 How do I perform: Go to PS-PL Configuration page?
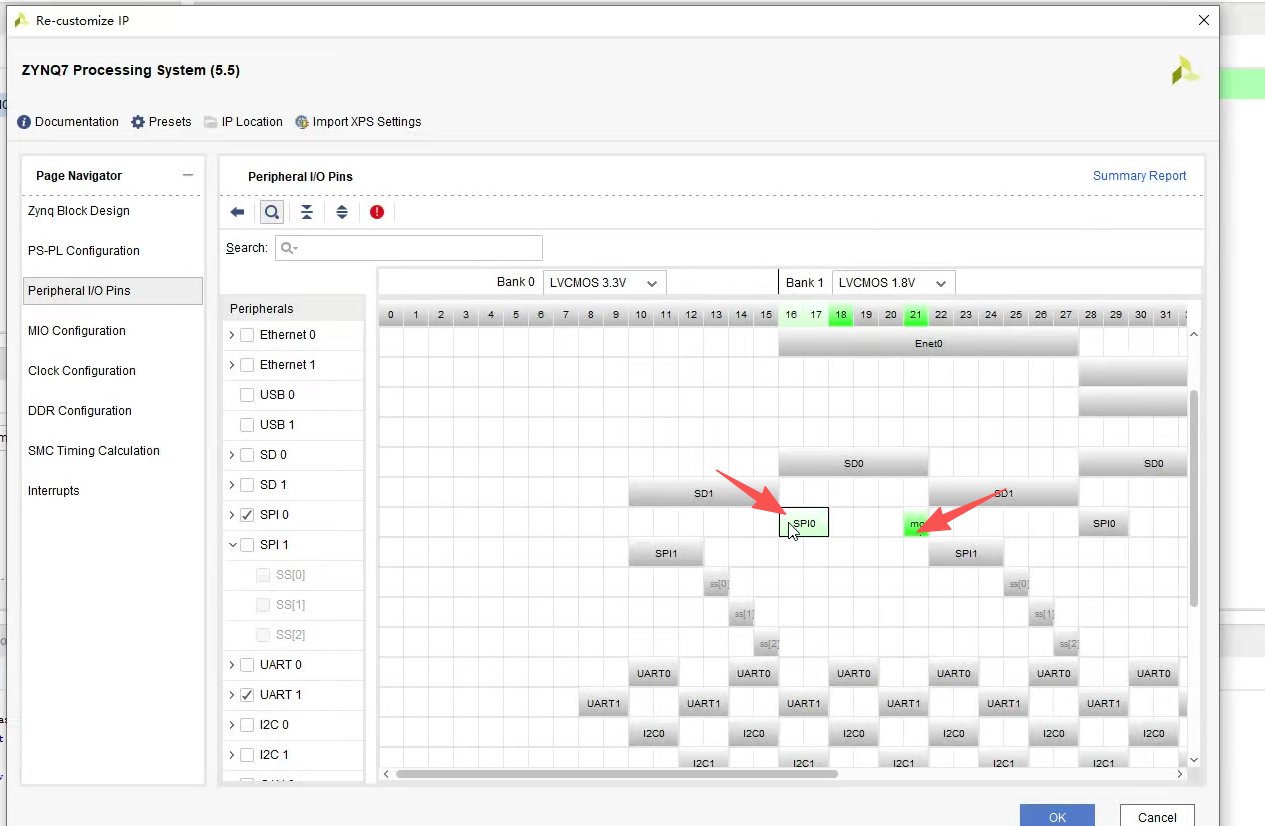[84, 251]
